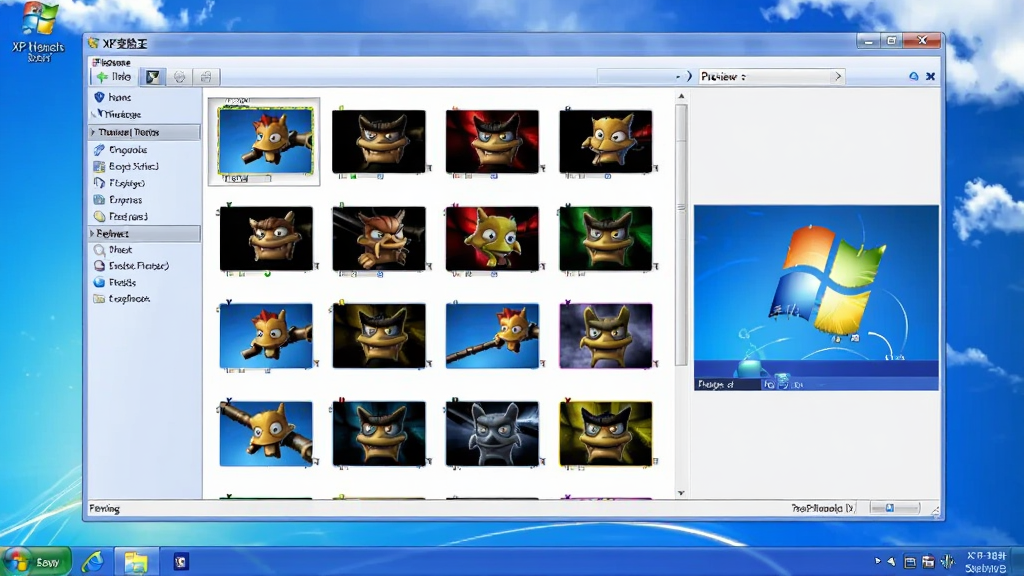Click the large Windows wallpaper preview image
Screen dimensions: 1024x576
pyautogui.click(x=816, y=298)
